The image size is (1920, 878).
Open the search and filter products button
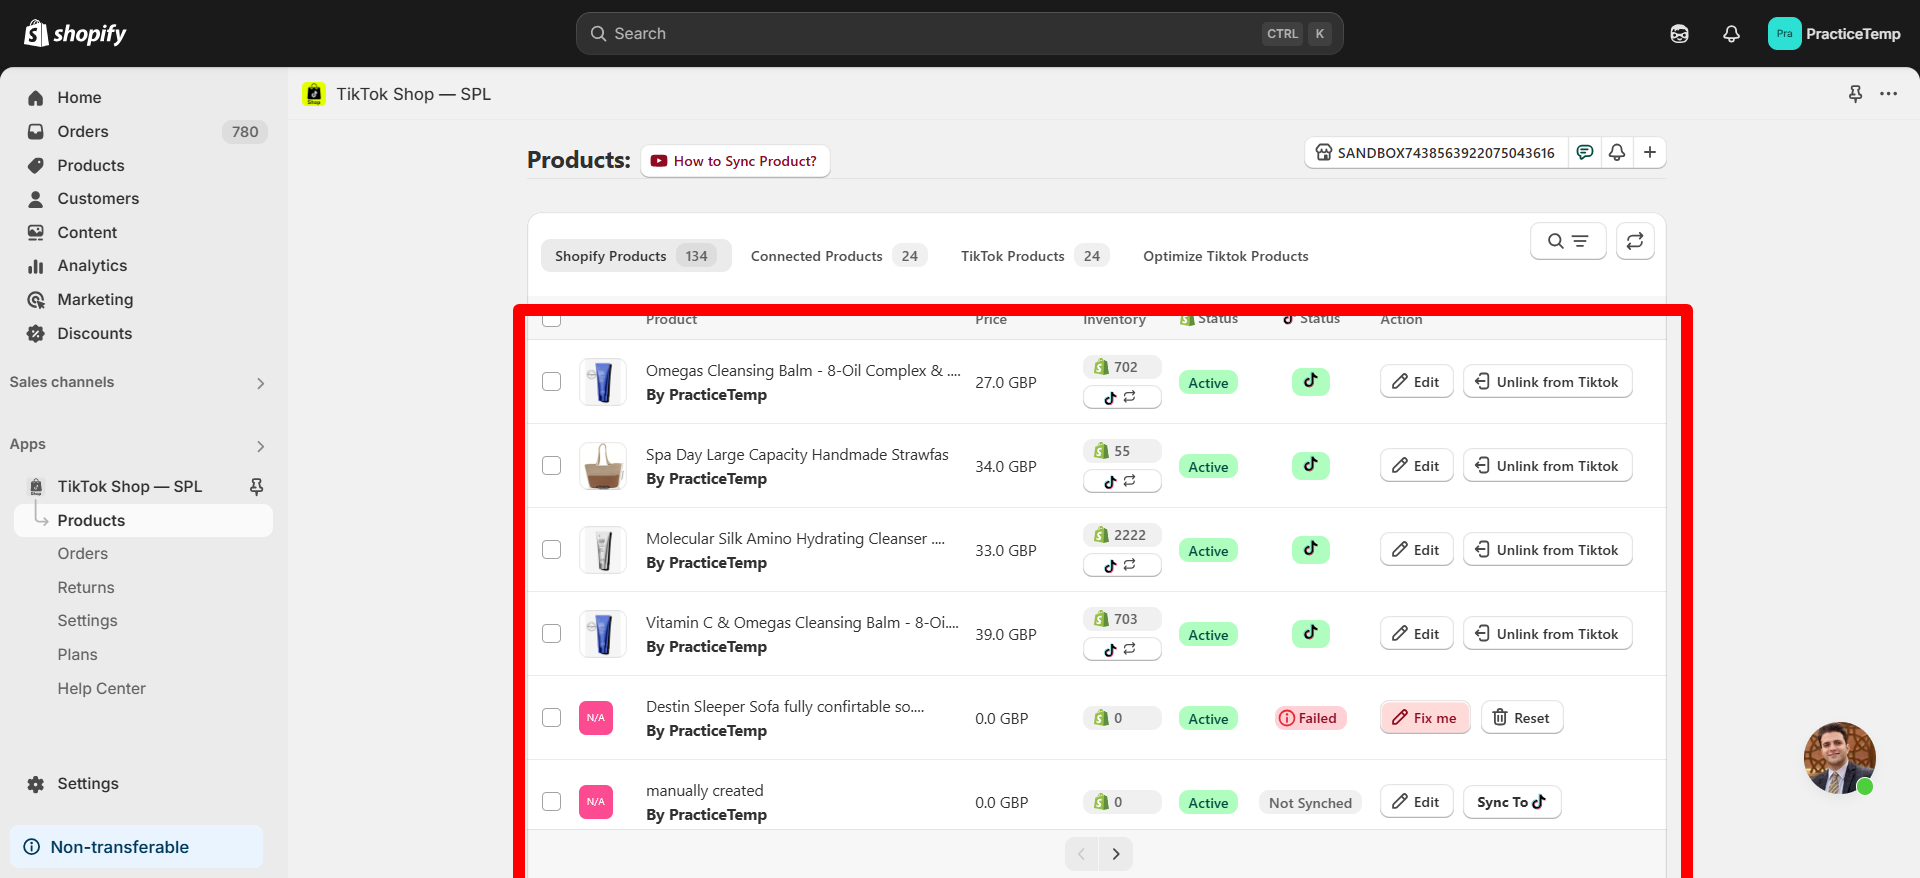tap(1567, 241)
